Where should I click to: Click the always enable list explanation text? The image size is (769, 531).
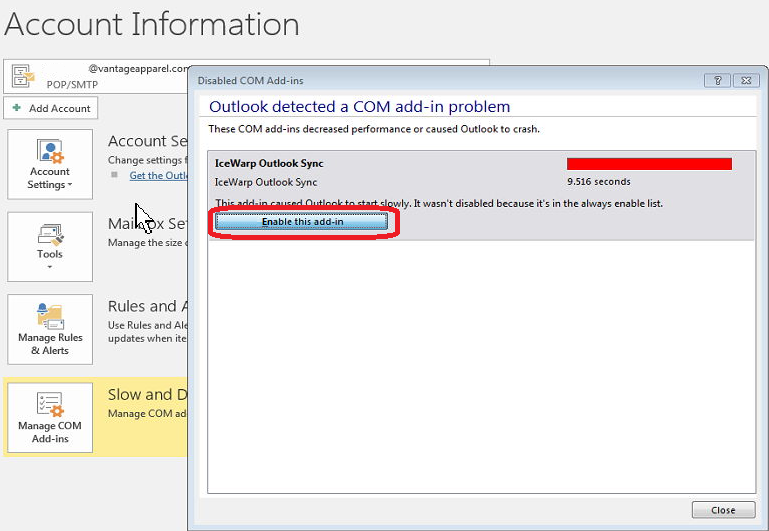tap(439, 203)
